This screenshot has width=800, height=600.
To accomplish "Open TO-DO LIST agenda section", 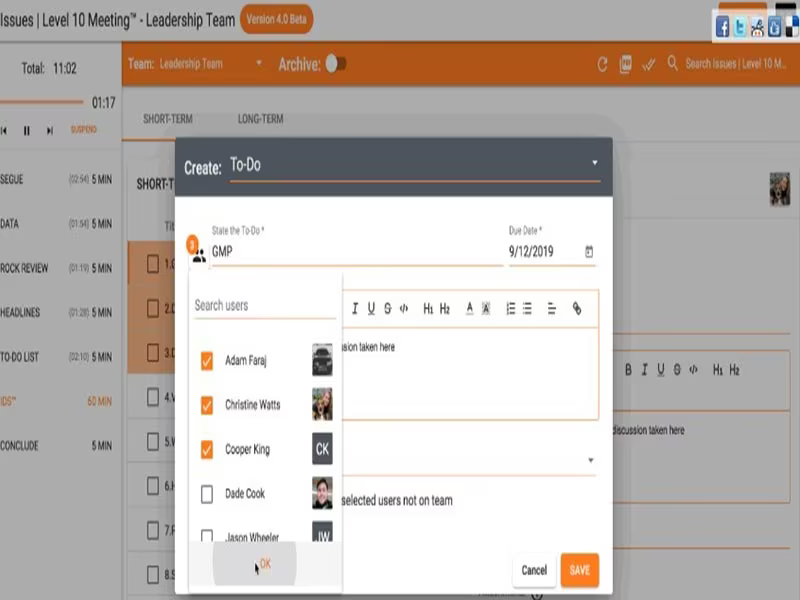I will tap(56, 357).
